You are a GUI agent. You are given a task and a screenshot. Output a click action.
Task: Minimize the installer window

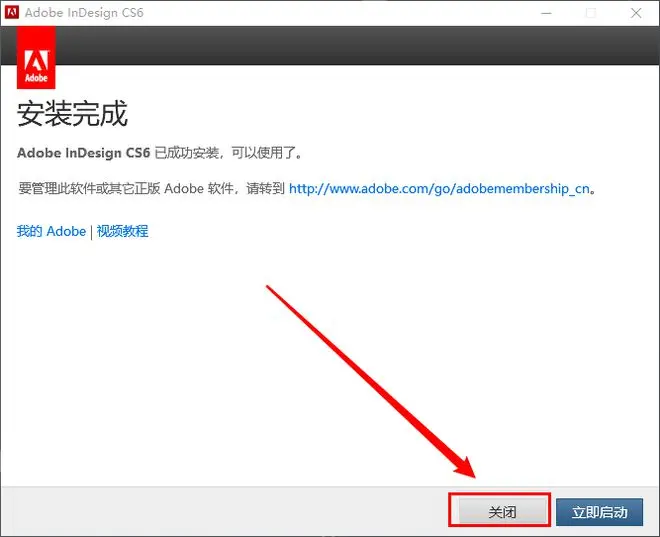pos(547,13)
